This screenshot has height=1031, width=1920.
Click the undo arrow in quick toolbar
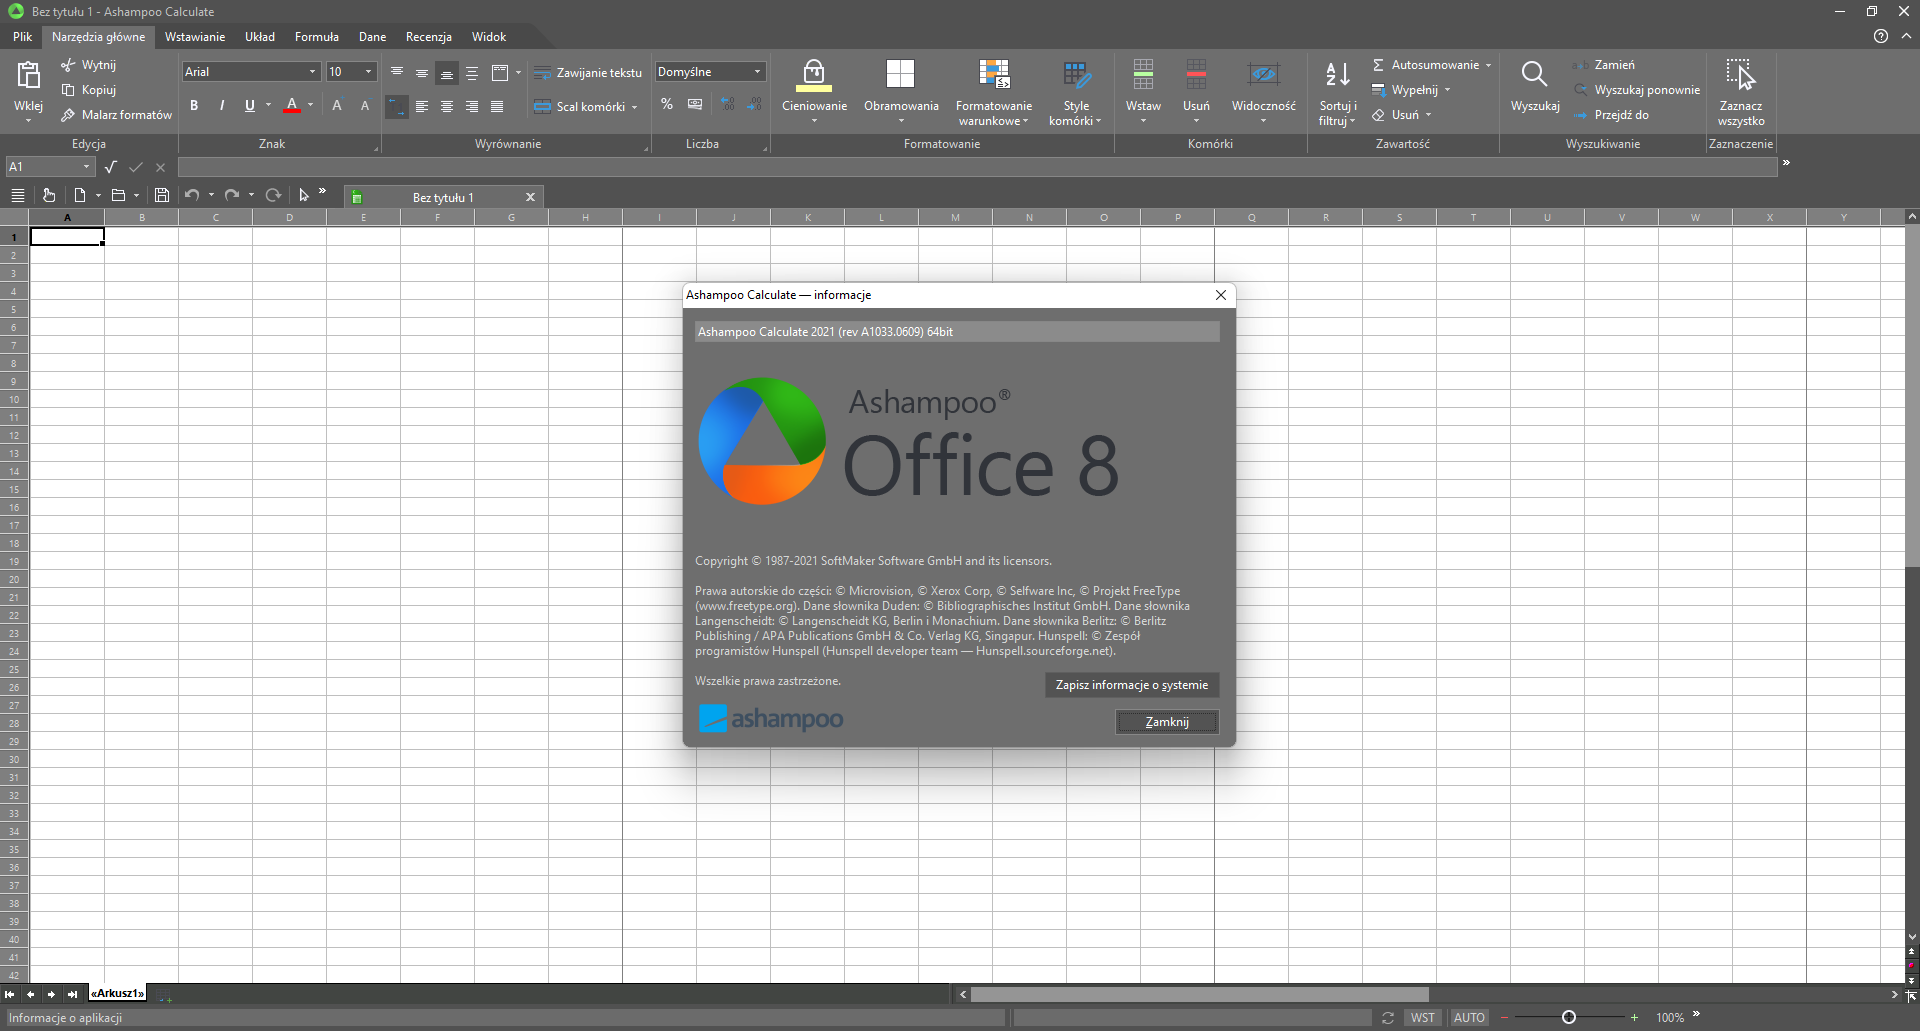[x=192, y=196]
